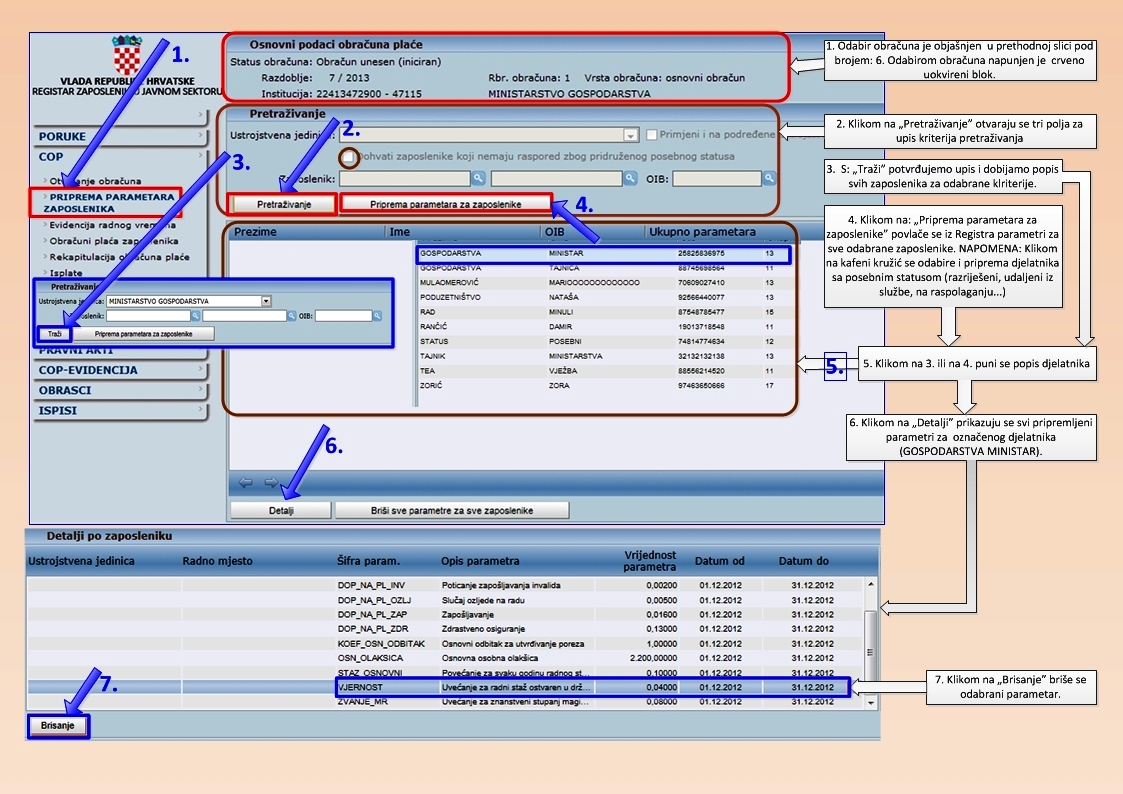The height and width of the screenshot is (794, 1123).
Task: Select the employee row 'PODUZETNIŠTVO NATAŠA'
Action: (603, 297)
